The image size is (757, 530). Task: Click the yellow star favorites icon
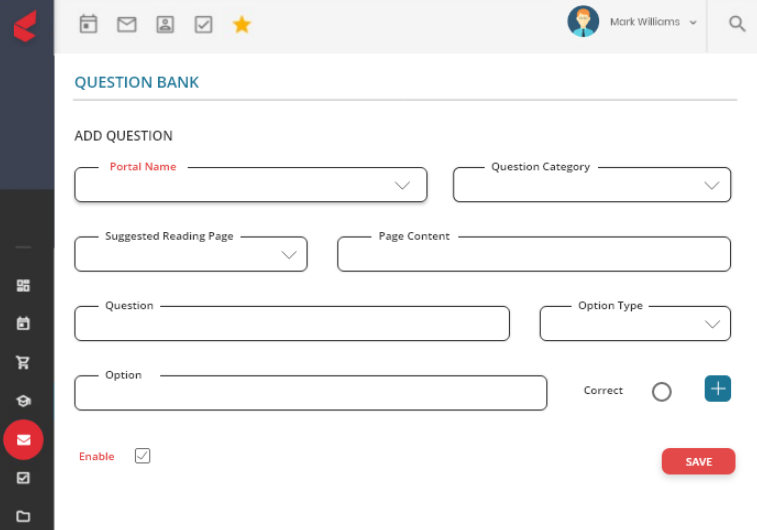coord(242,24)
